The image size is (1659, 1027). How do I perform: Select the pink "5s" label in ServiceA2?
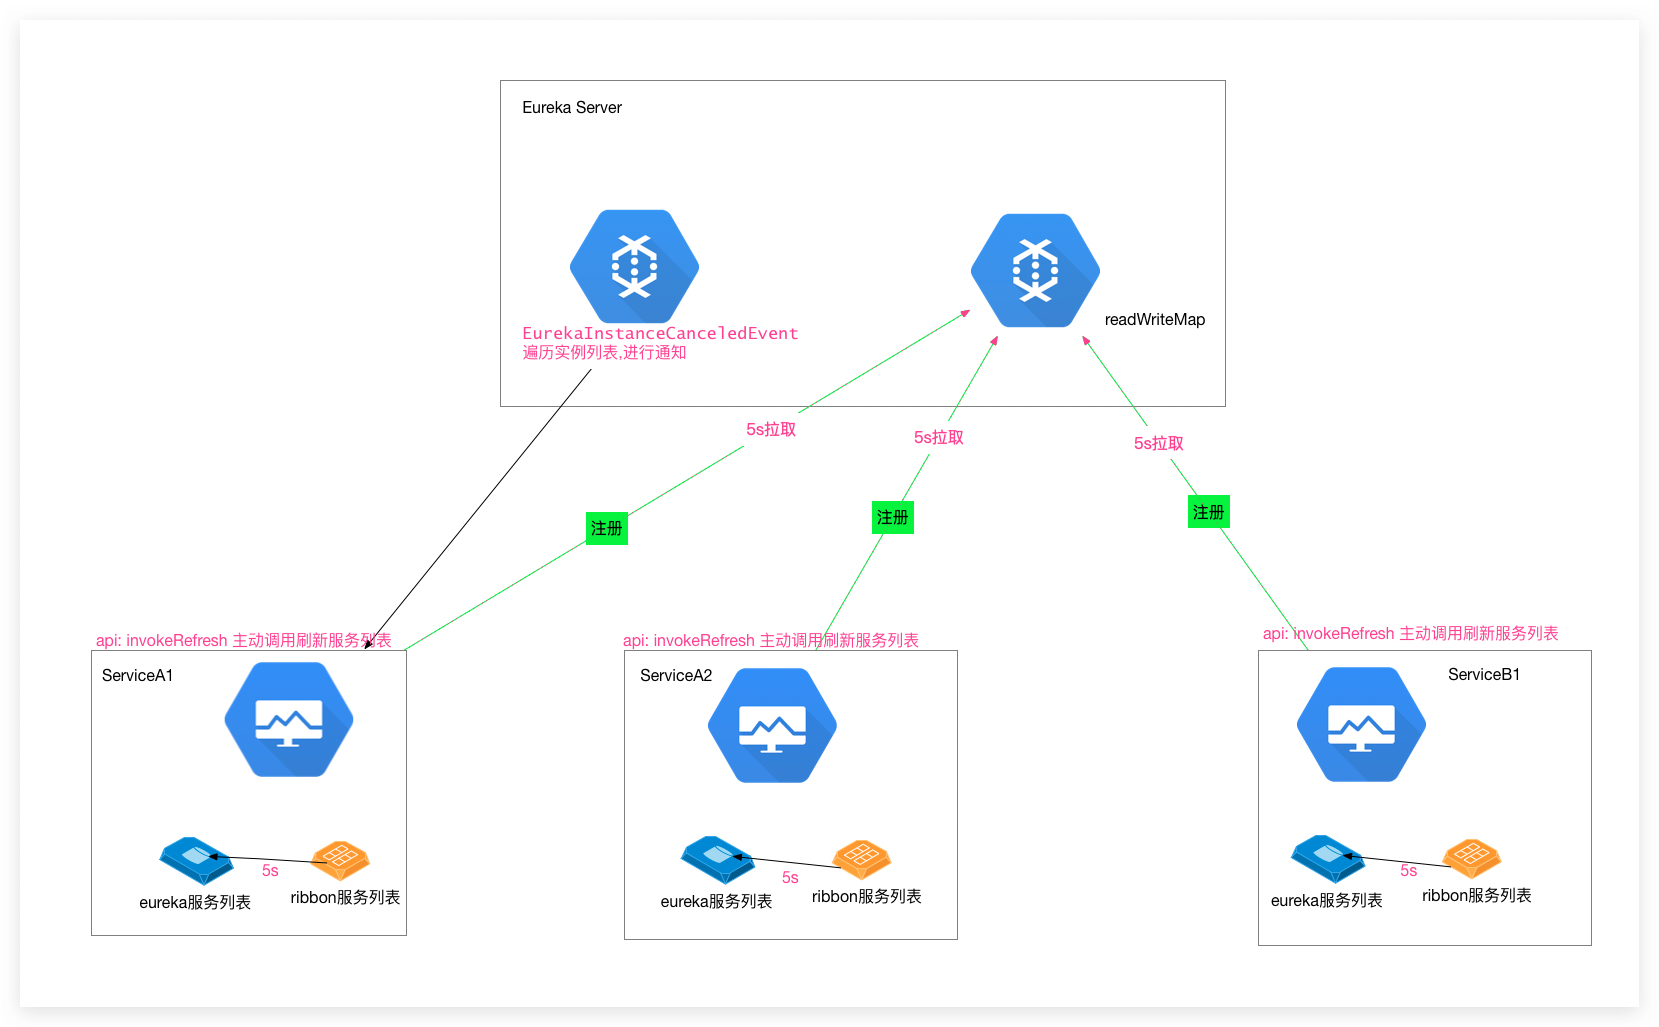click(790, 877)
